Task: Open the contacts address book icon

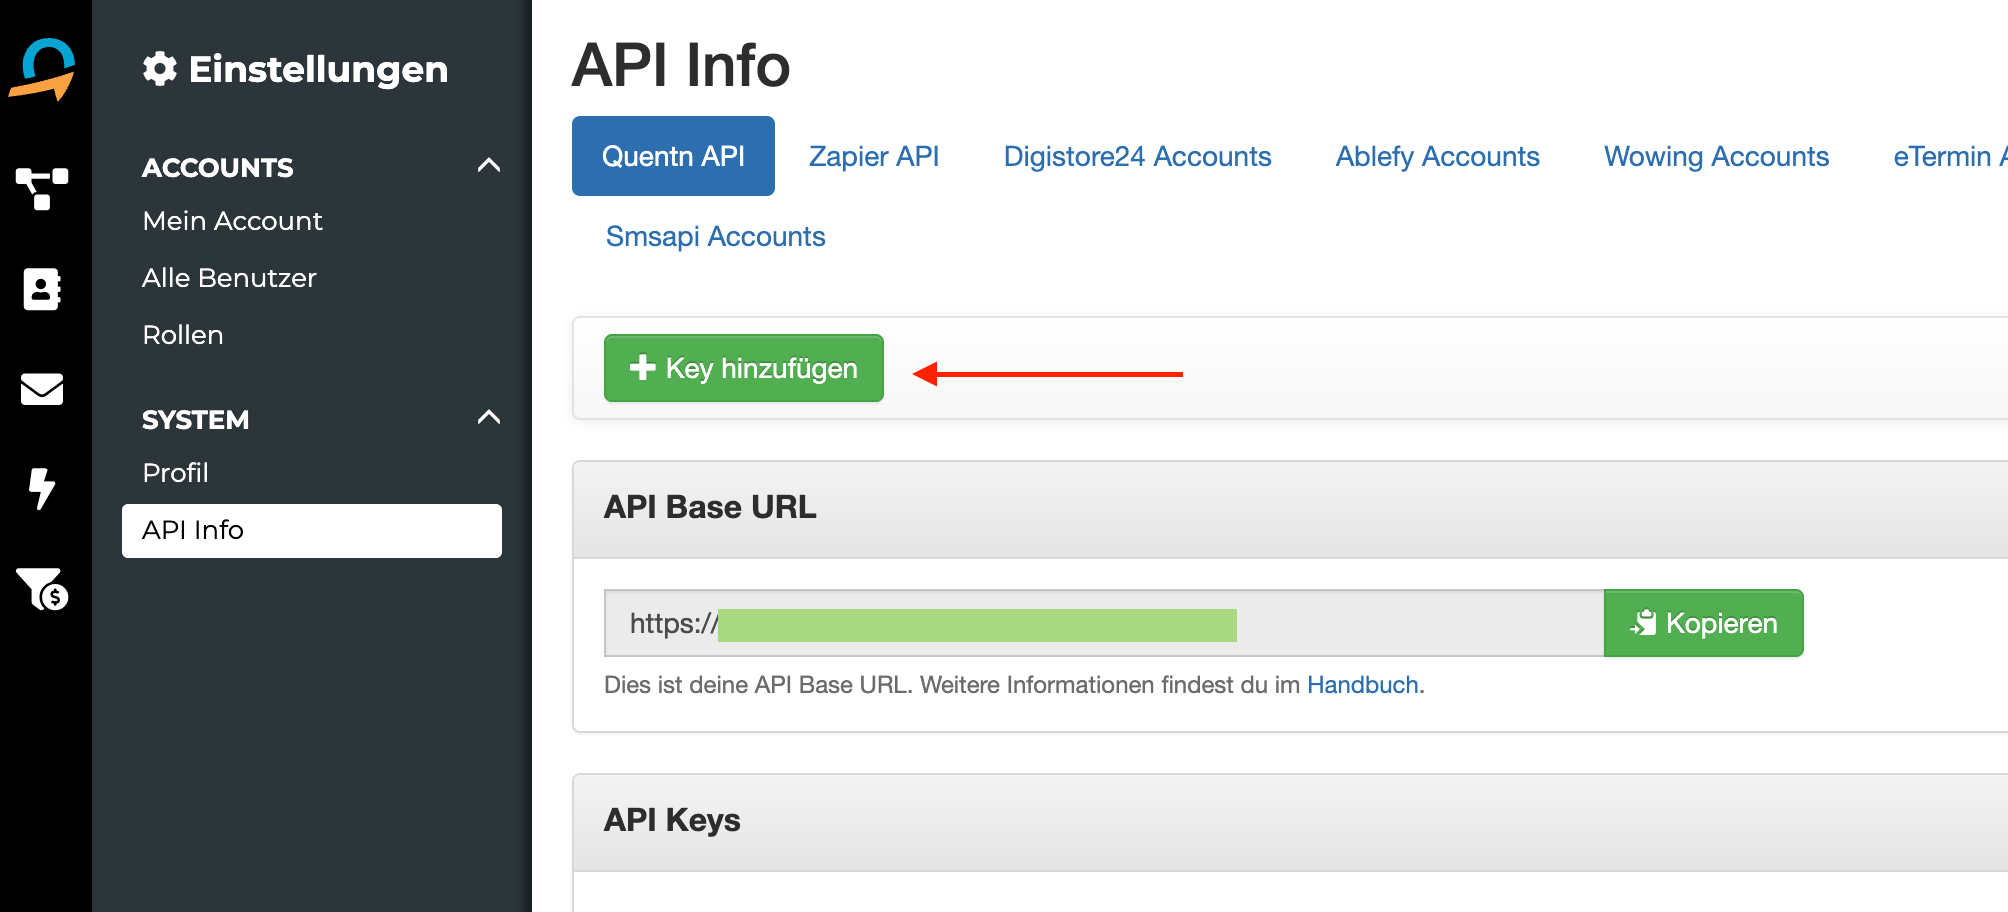Action: coord(42,289)
